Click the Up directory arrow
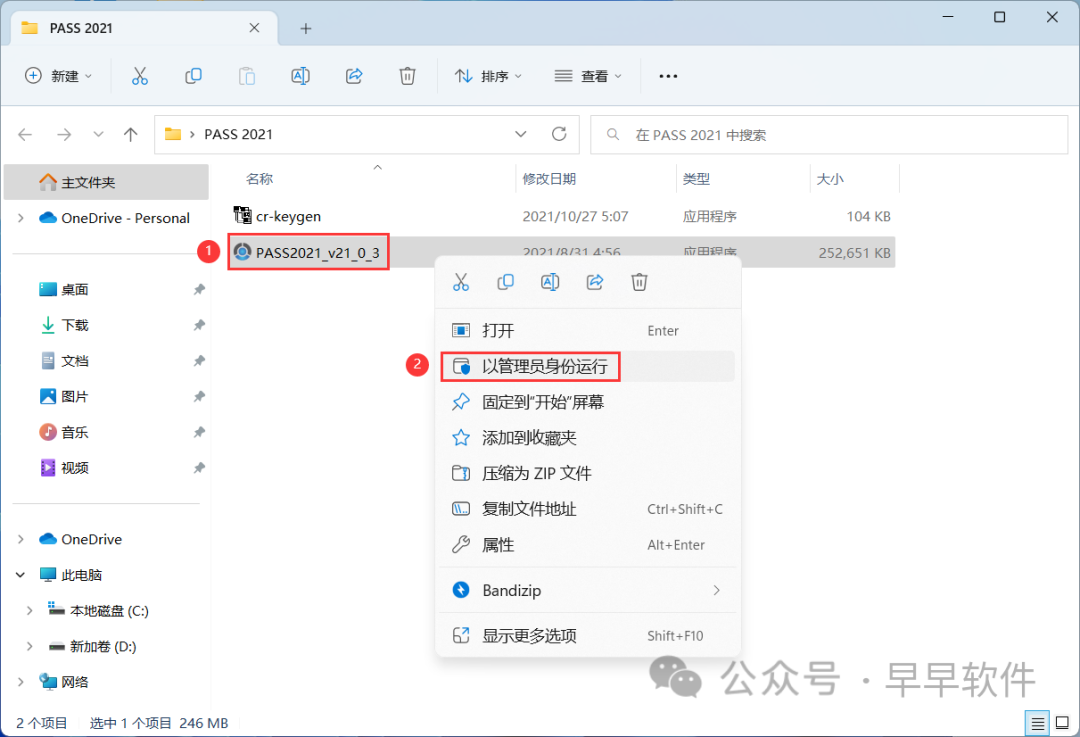 point(130,134)
